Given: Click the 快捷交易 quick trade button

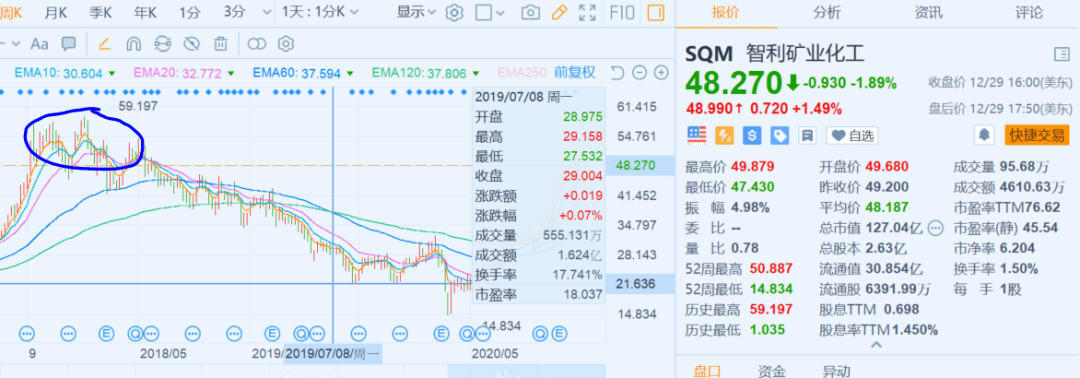Looking at the screenshot, I should click(x=1037, y=135).
